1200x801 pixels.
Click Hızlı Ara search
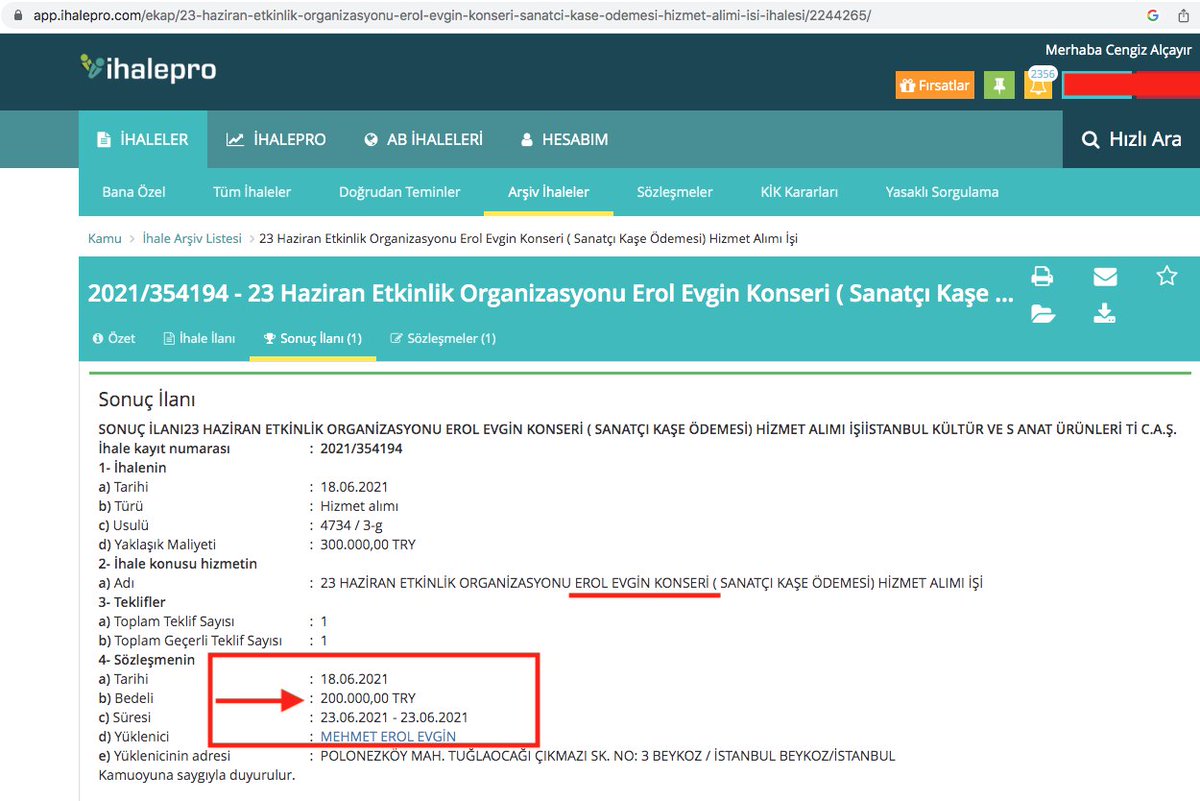pos(1131,140)
